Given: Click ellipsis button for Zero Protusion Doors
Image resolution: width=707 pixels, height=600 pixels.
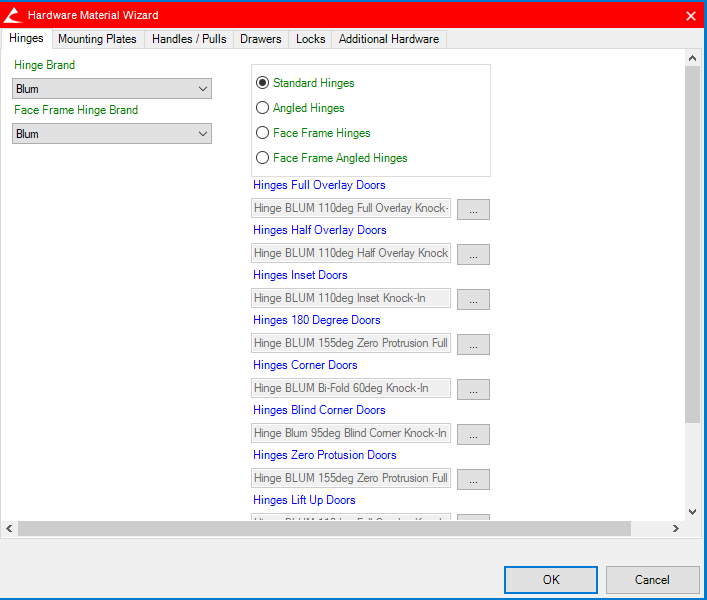Looking at the screenshot, I should [473, 479].
